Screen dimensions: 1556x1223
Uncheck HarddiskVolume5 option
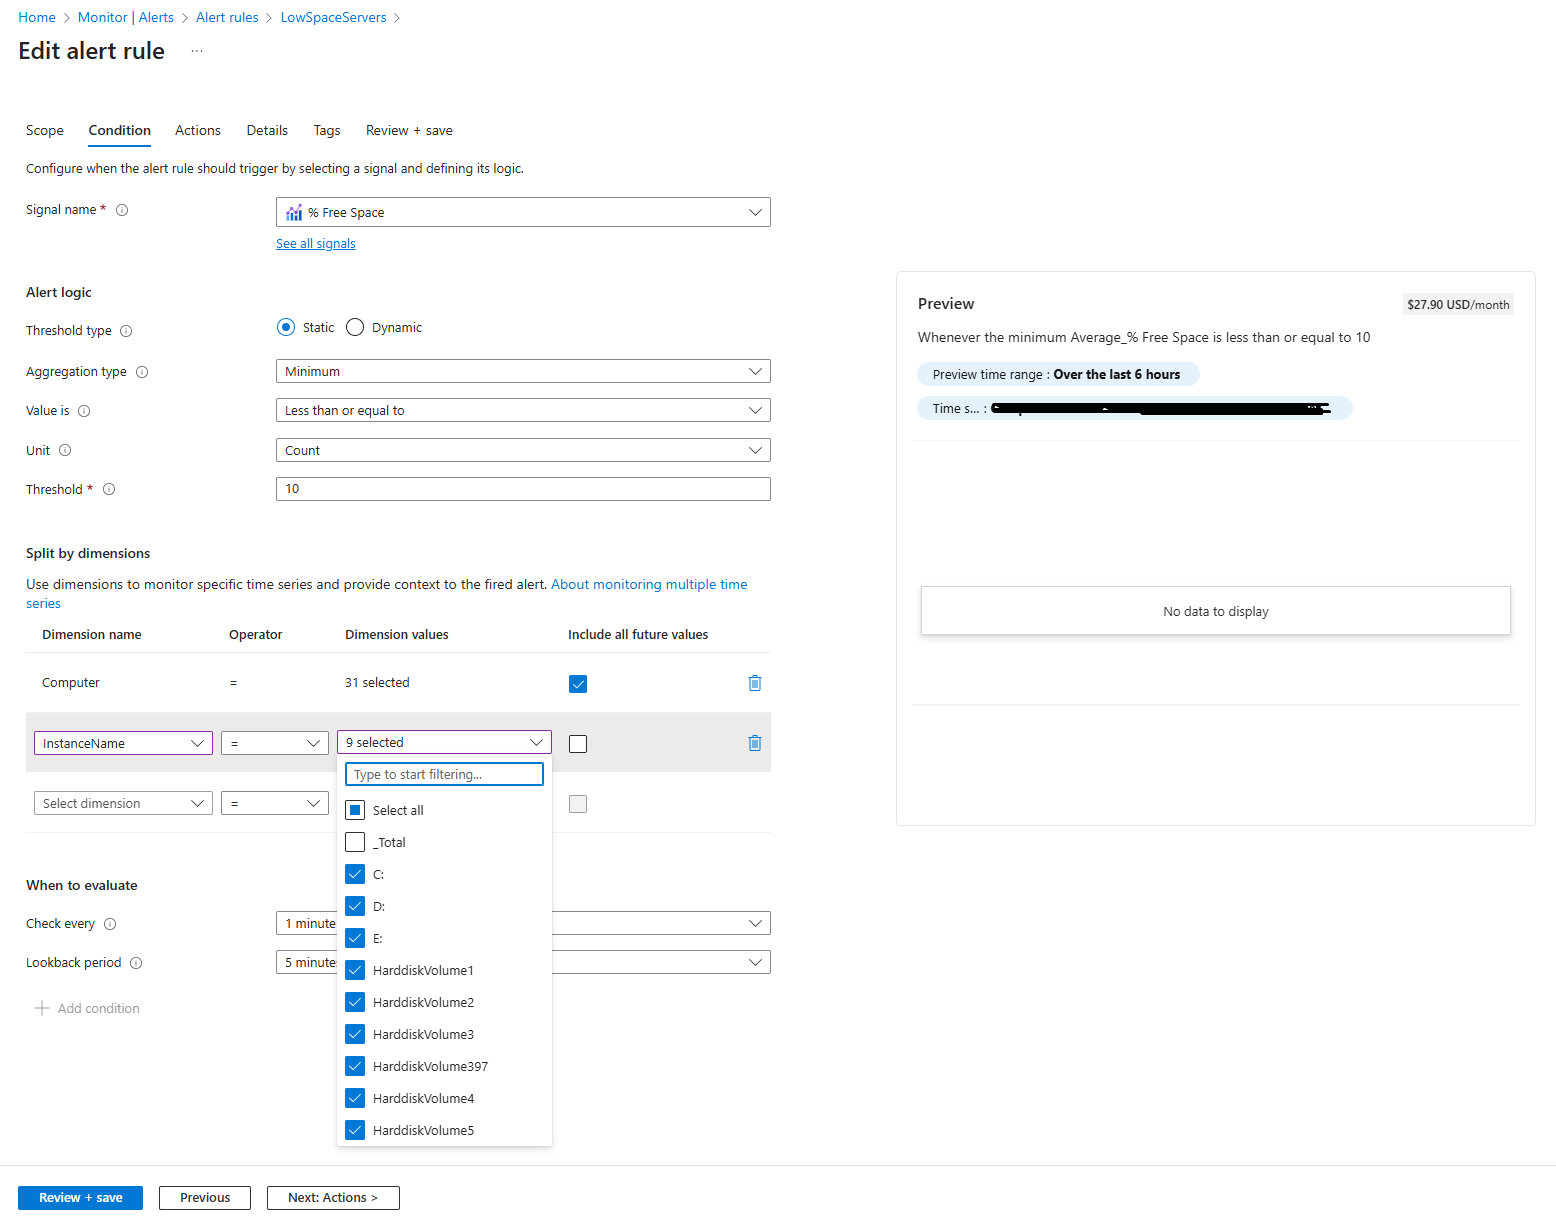pyautogui.click(x=355, y=1130)
